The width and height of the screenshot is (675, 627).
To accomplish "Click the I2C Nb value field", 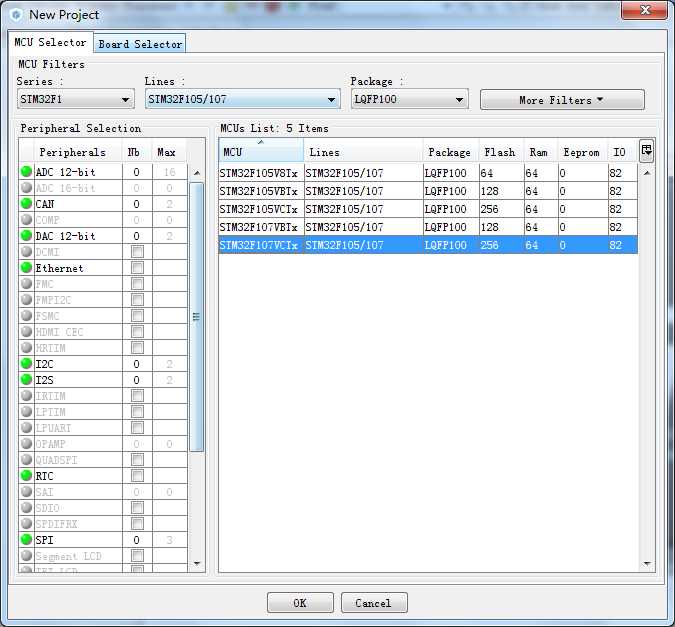I will pos(137,364).
